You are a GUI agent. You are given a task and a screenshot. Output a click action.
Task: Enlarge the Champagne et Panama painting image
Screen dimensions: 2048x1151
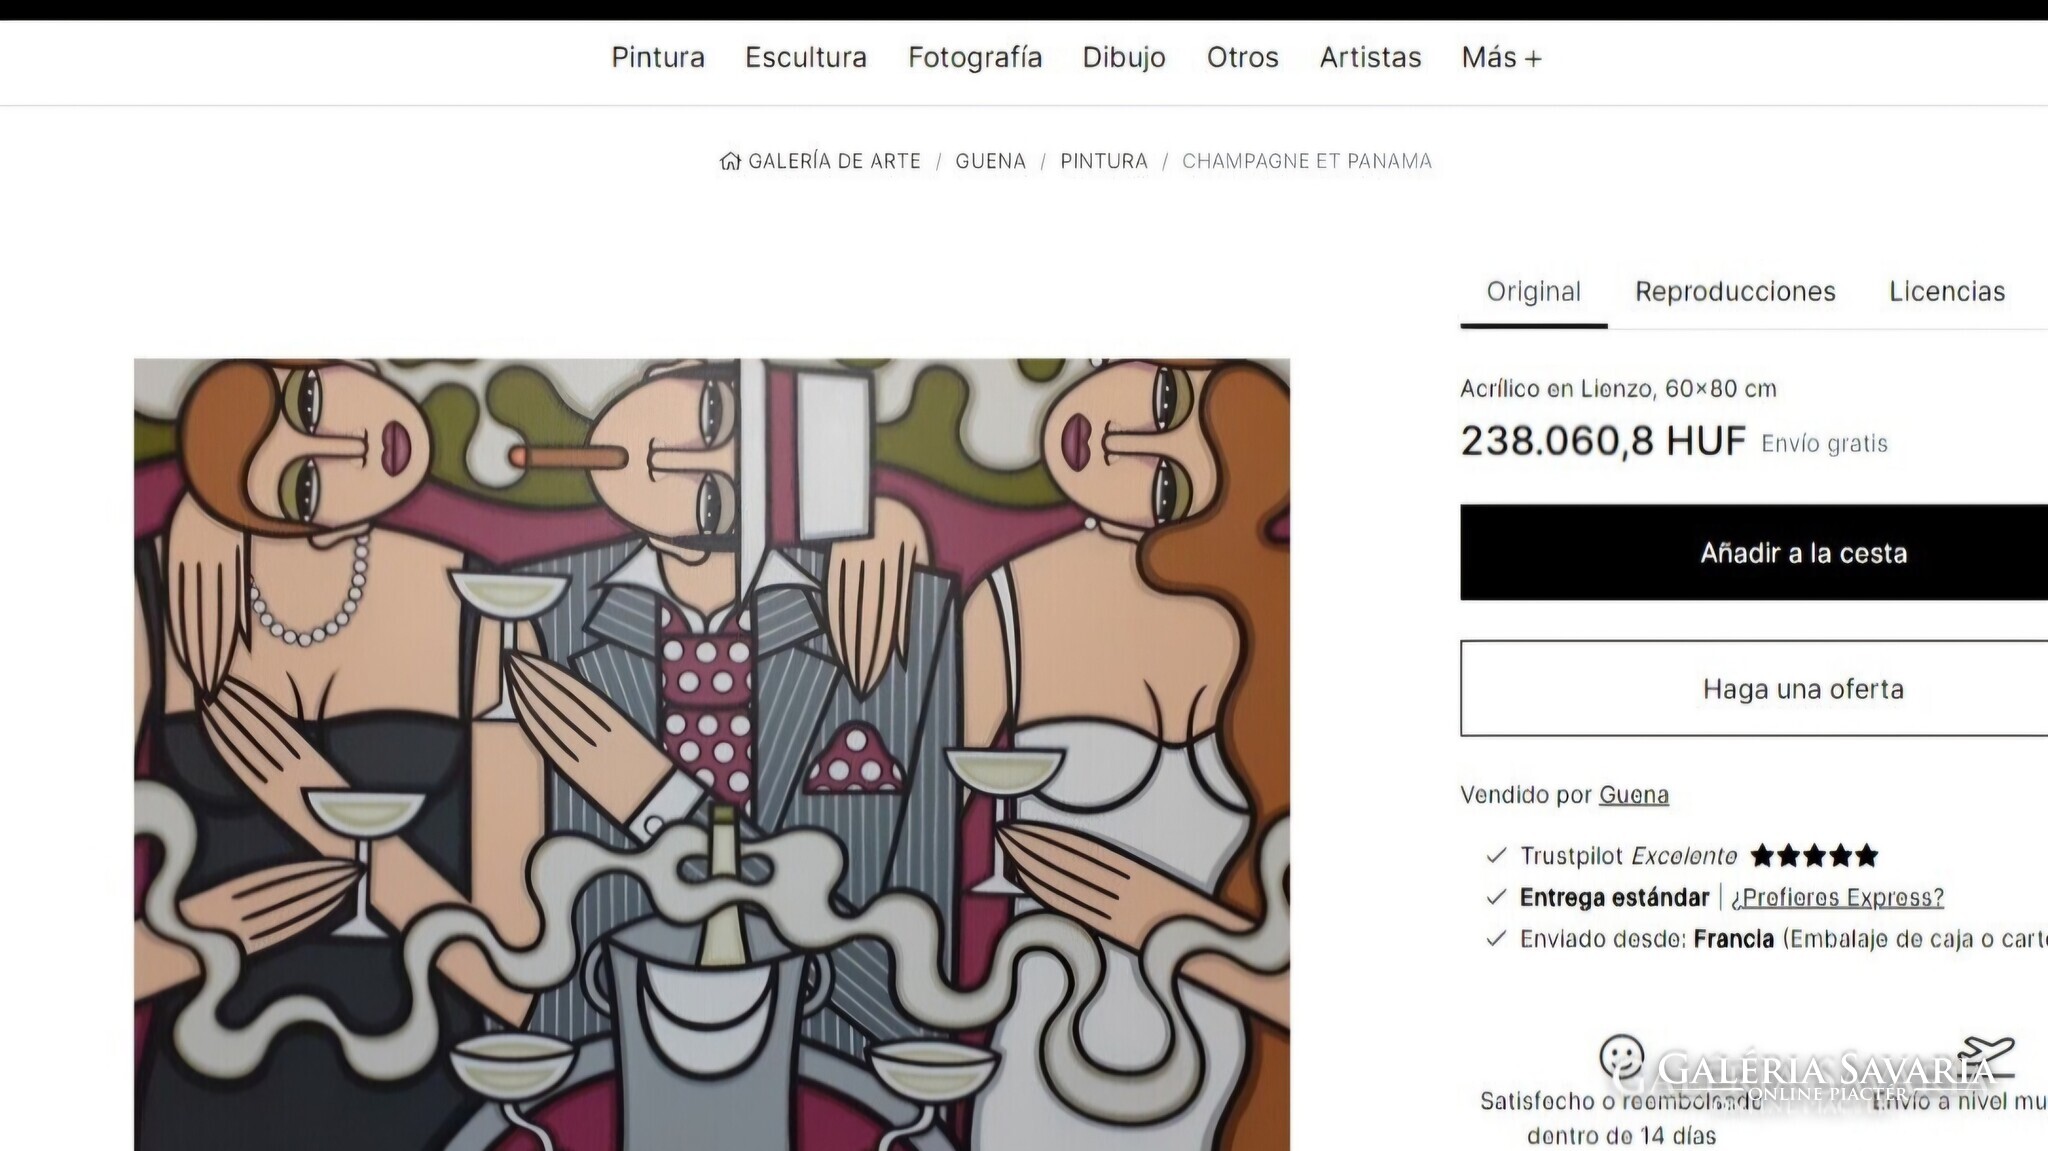712,754
